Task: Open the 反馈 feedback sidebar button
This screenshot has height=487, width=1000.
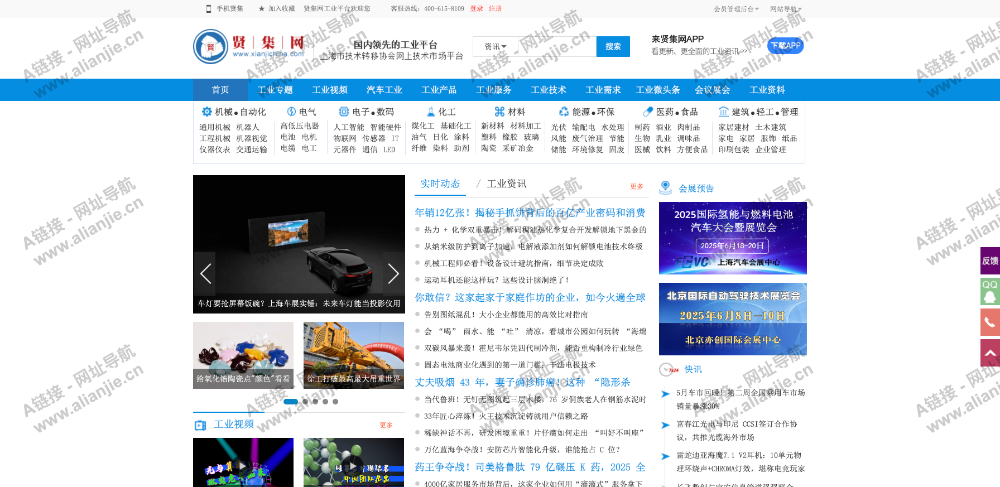Action: pos(990,261)
